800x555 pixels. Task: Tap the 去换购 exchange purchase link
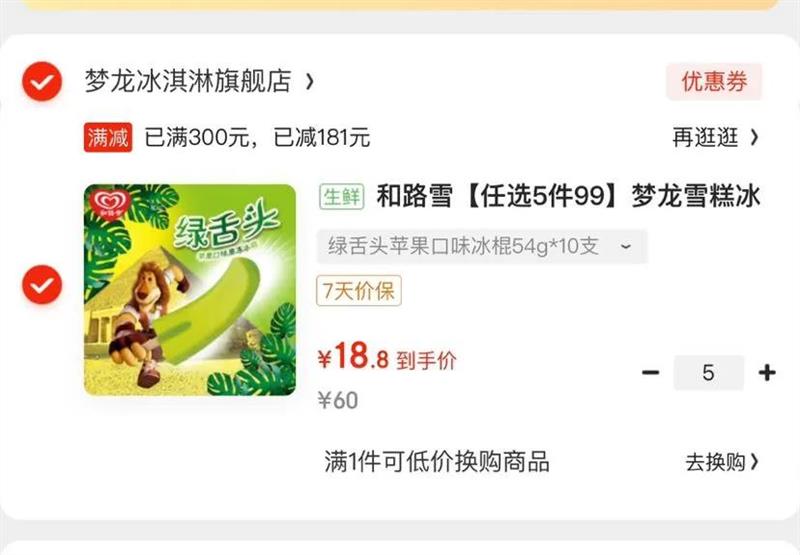(715, 463)
